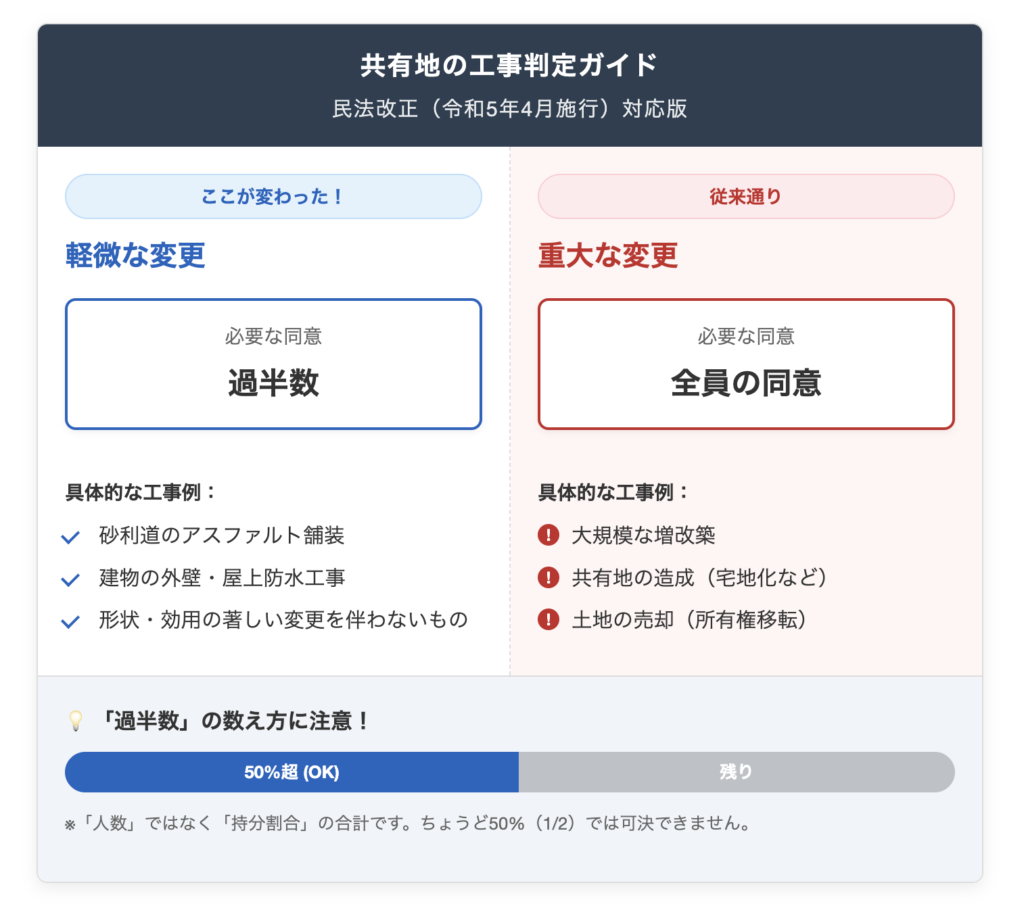Click the checkmark beside 砂利道のアスファルト舗装
Screen dimensions: 1024x906
[x=70, y=537]
